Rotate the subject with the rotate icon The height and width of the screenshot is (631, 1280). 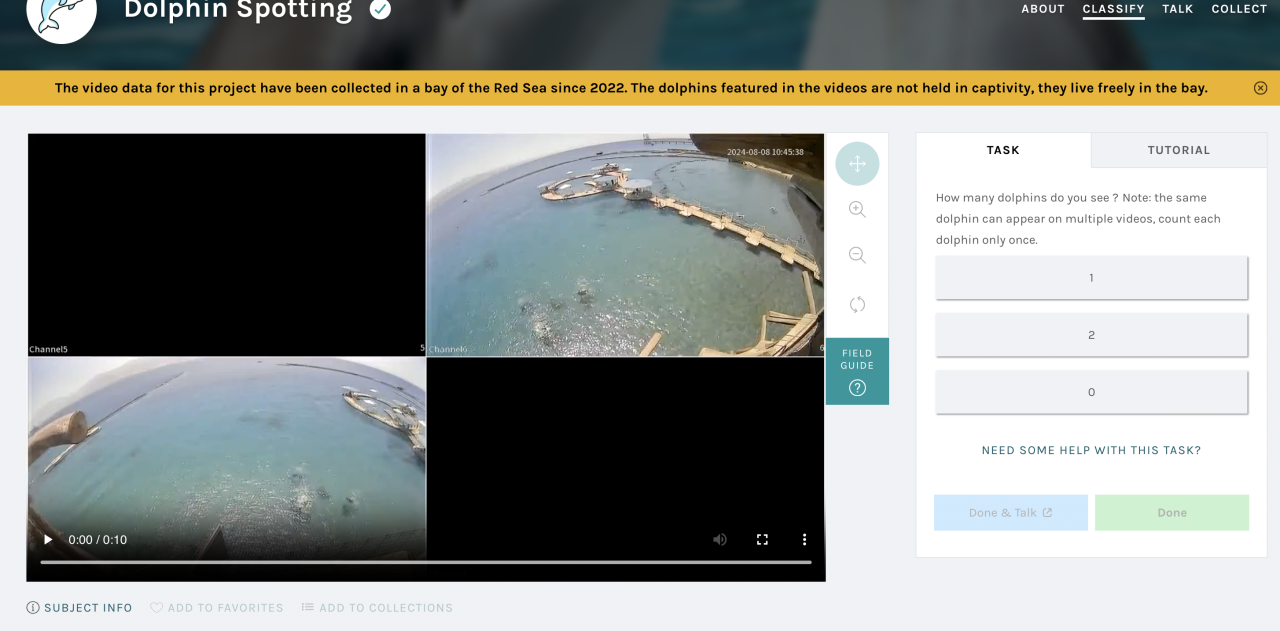857,304
